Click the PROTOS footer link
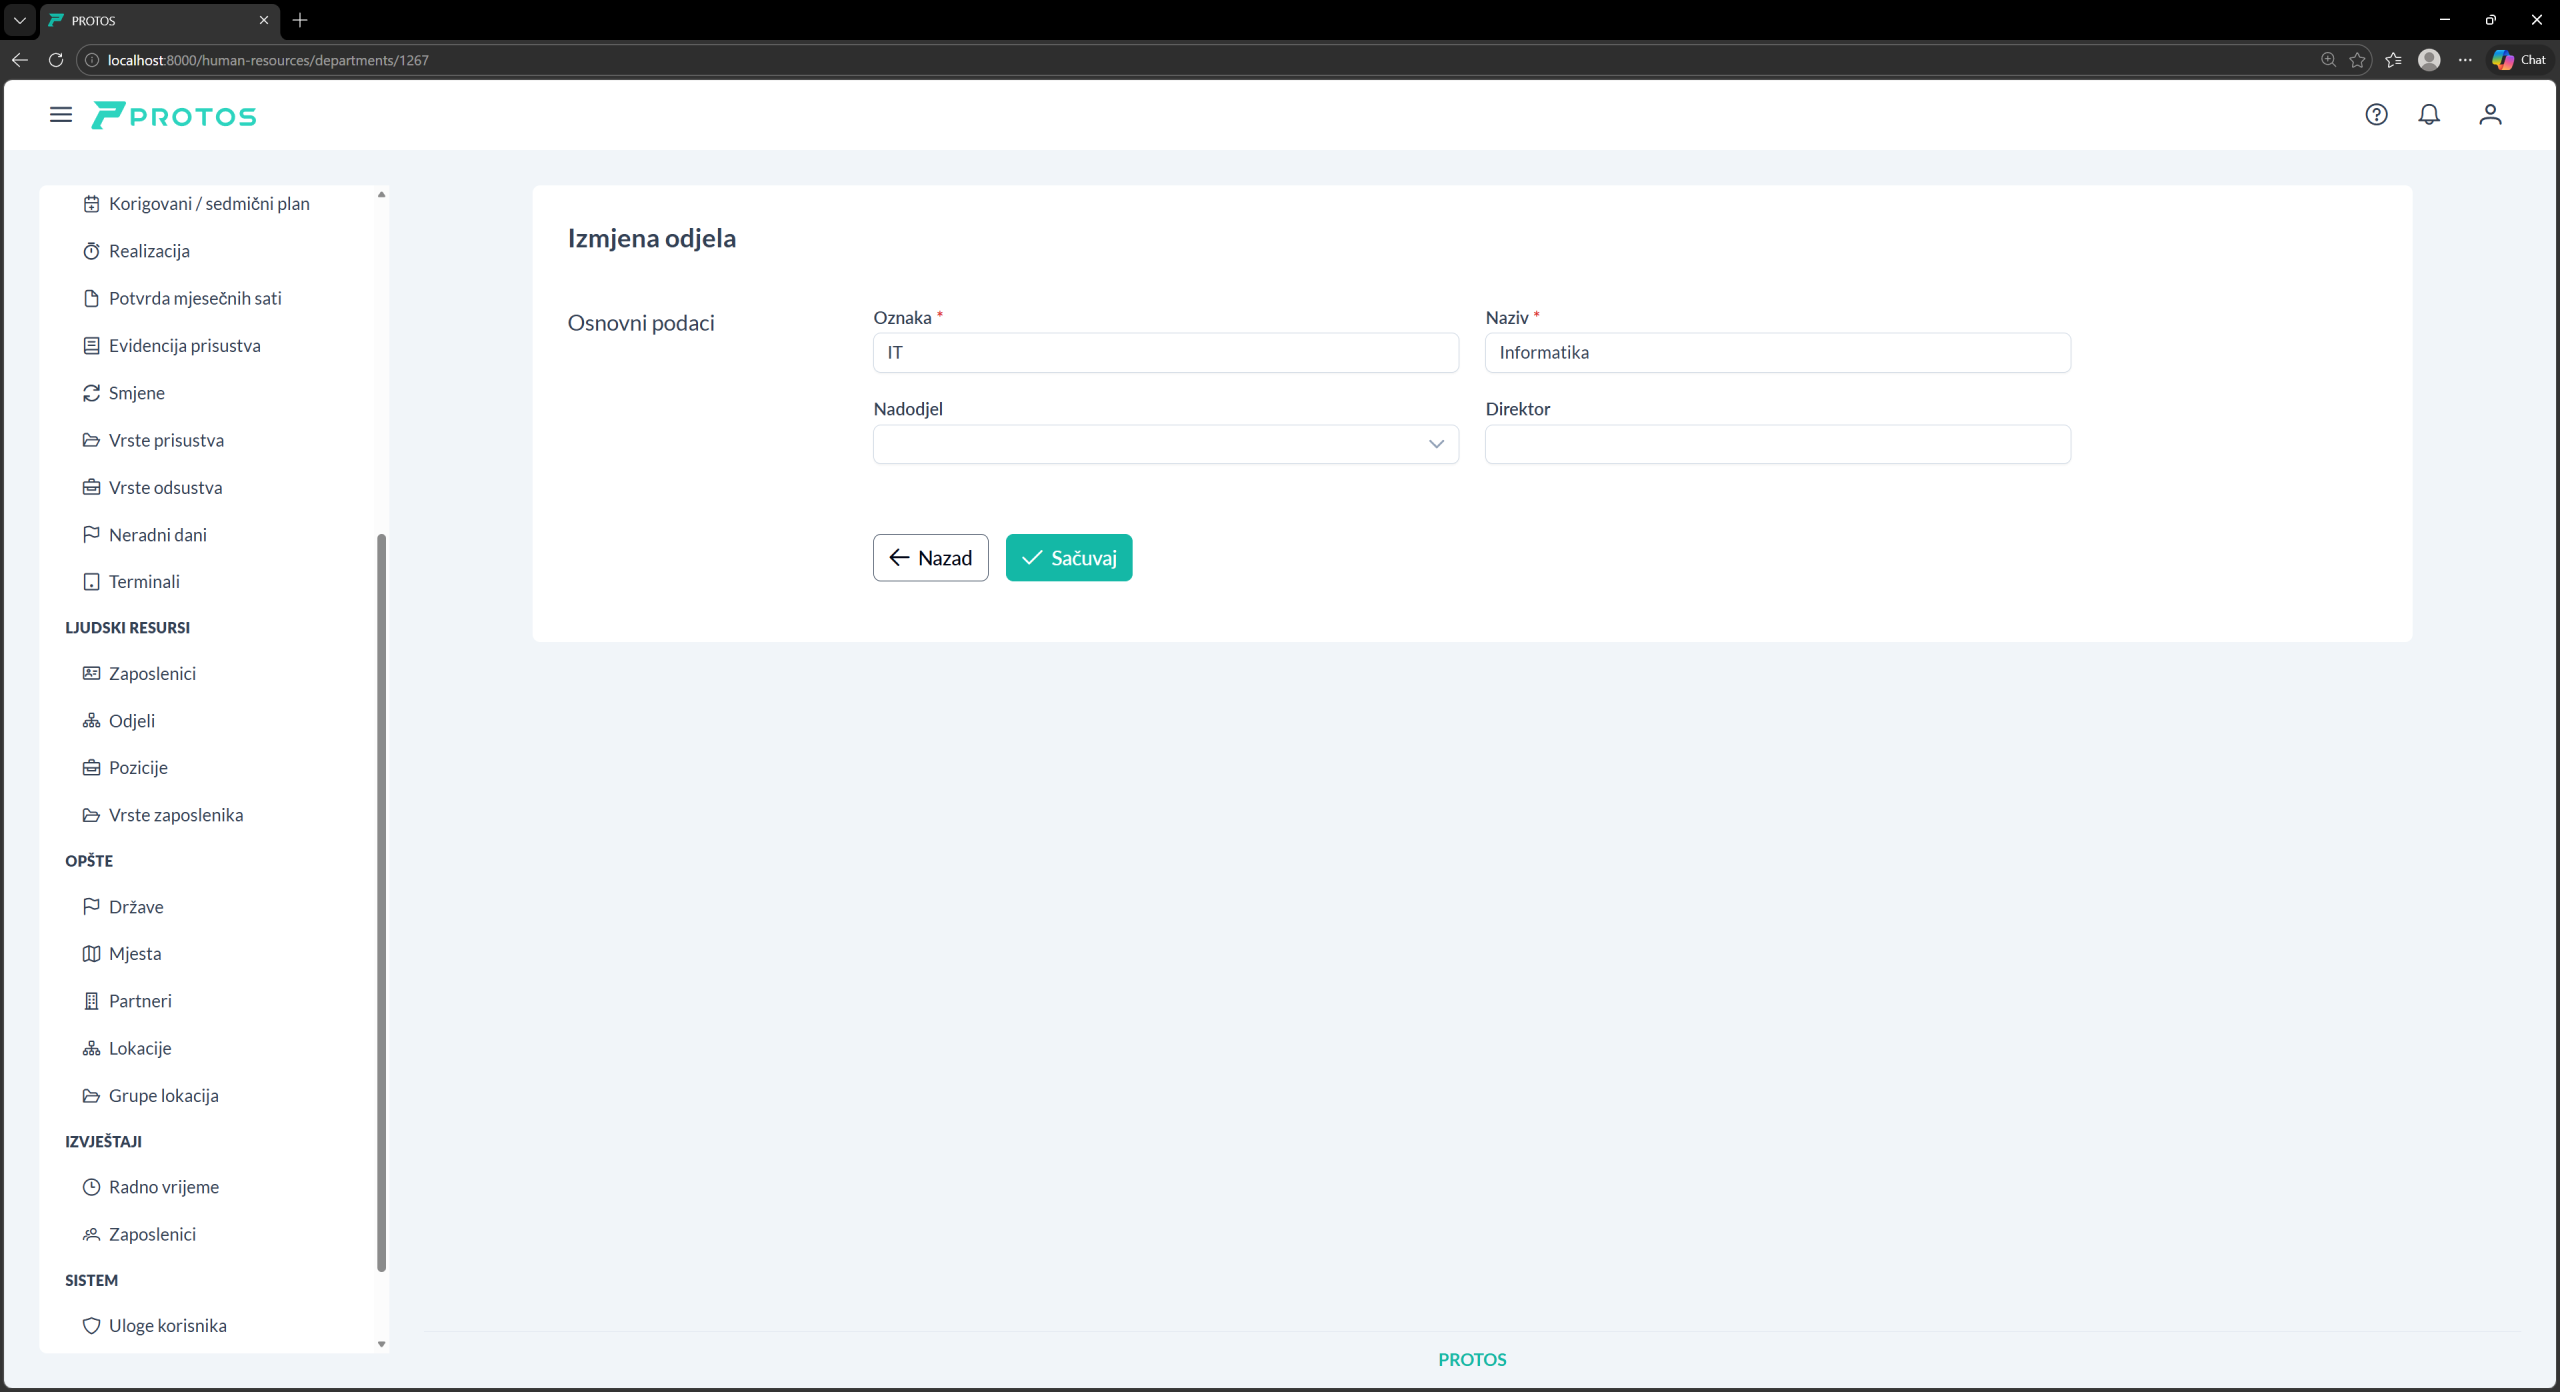This screenshot has height=1392, width=2560. pos(1472,1360)
